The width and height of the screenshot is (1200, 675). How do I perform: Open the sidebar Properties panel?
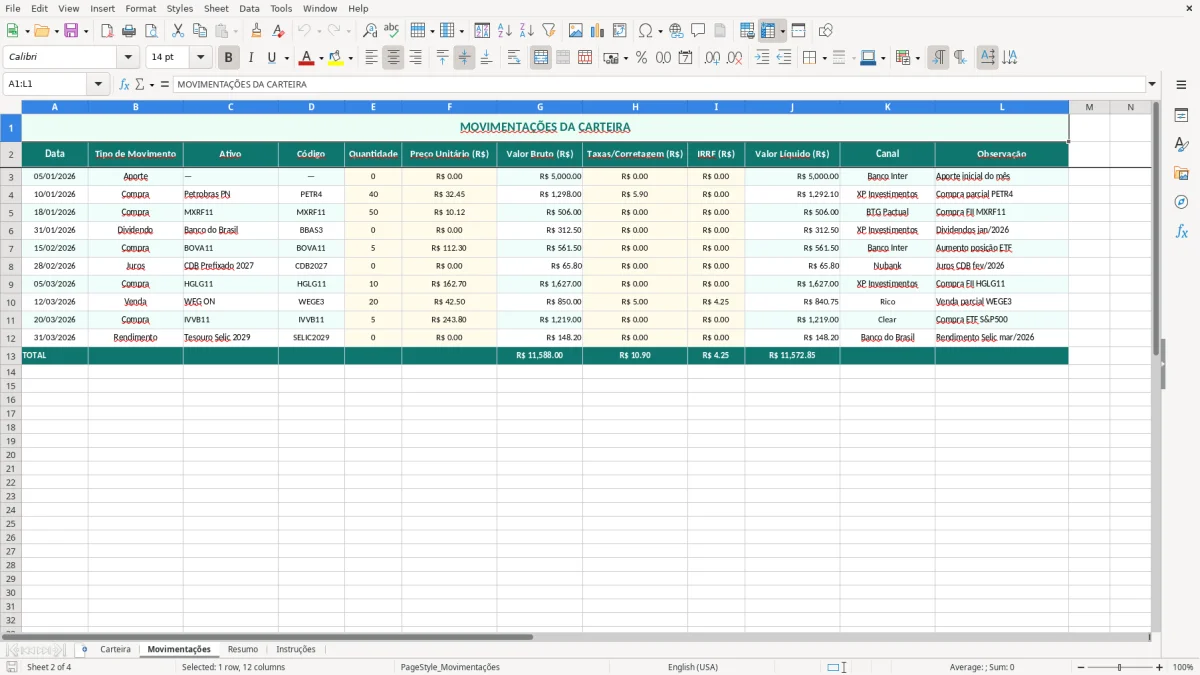pyautogui.click(x=1181, y=116)
